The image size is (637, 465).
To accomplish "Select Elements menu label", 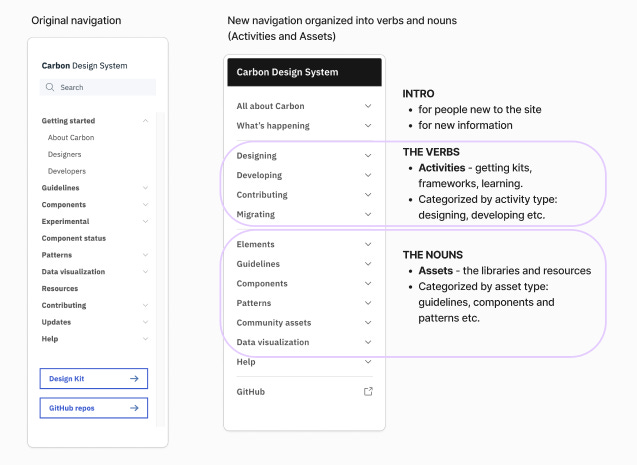I will pos(256,244).
